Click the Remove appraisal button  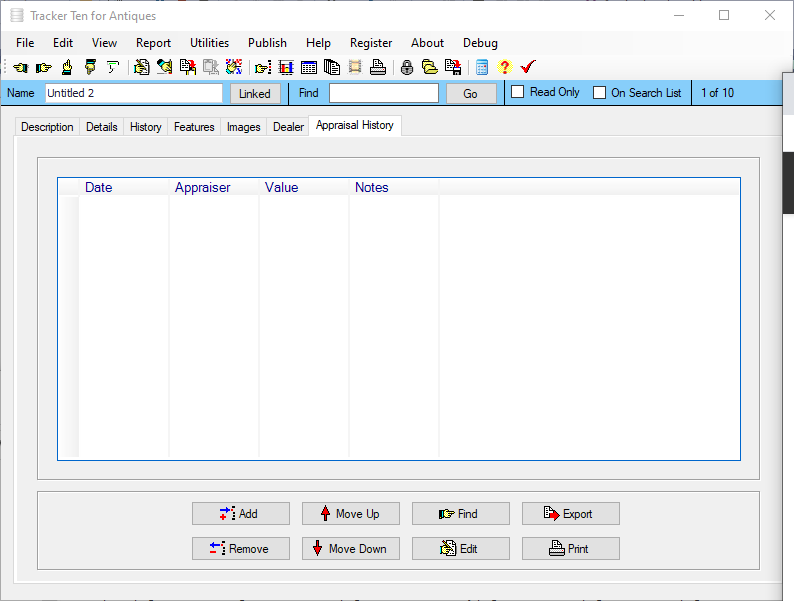[241, 549]
